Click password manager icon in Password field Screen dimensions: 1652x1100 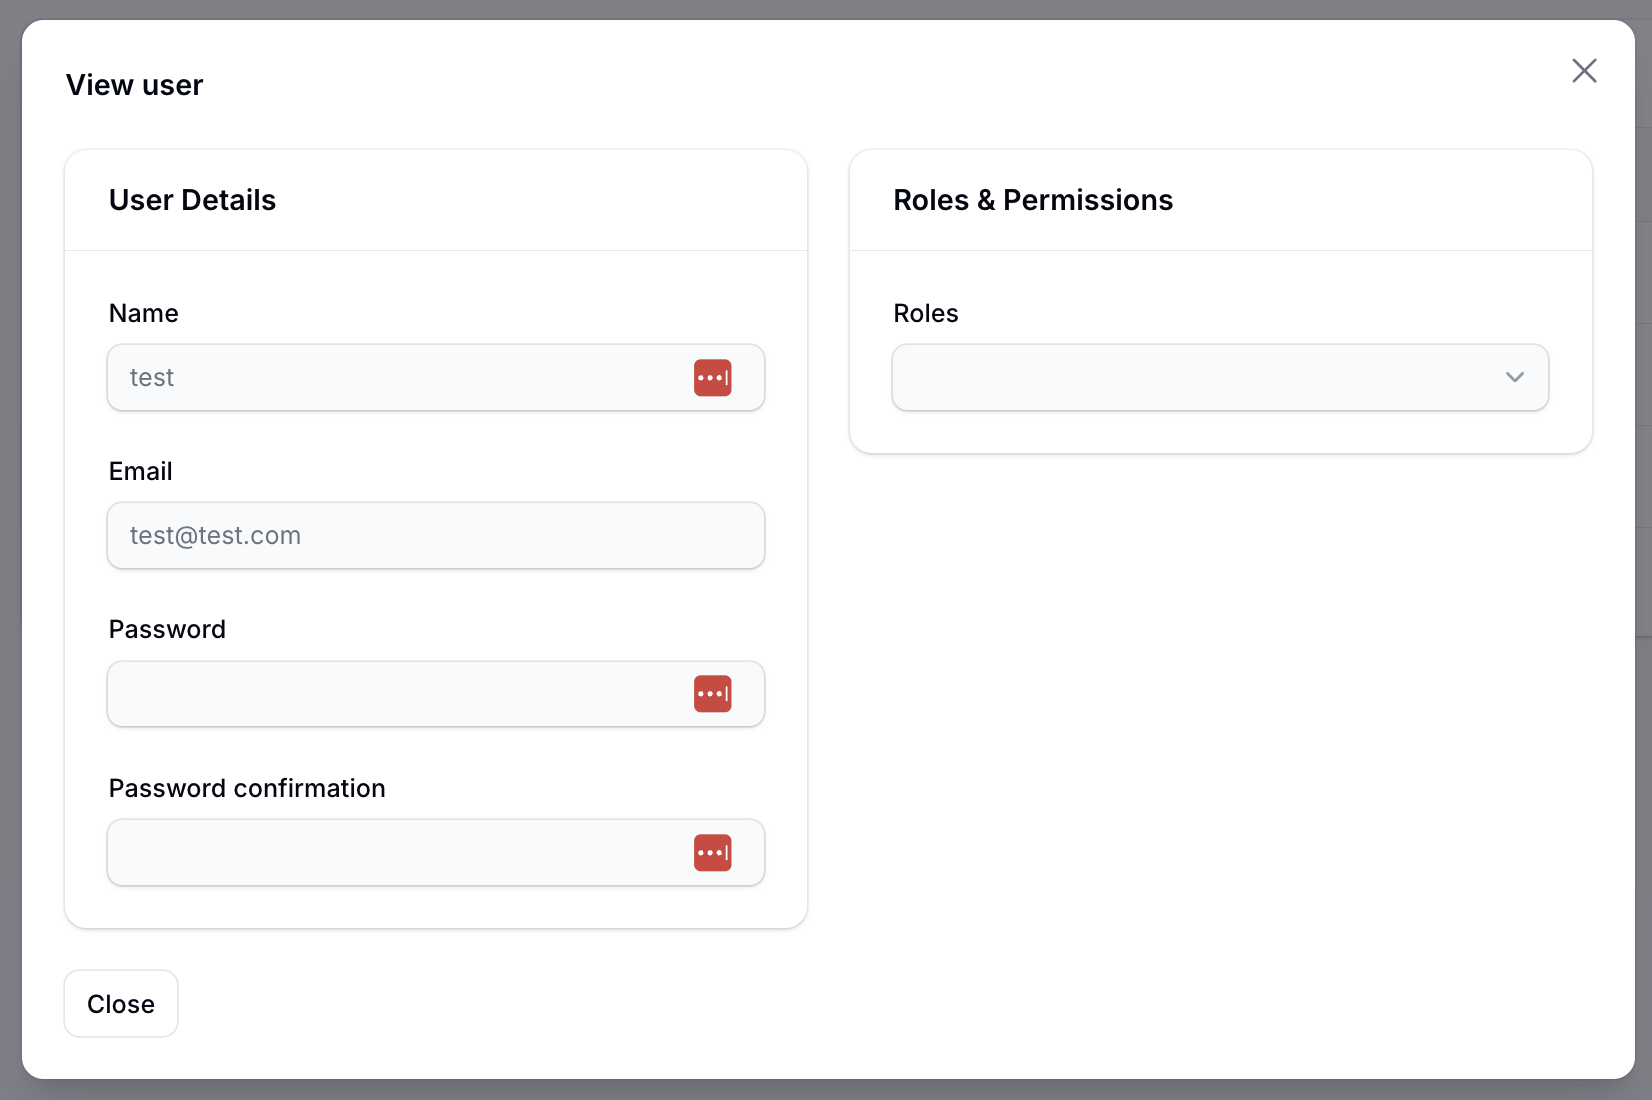713,694
